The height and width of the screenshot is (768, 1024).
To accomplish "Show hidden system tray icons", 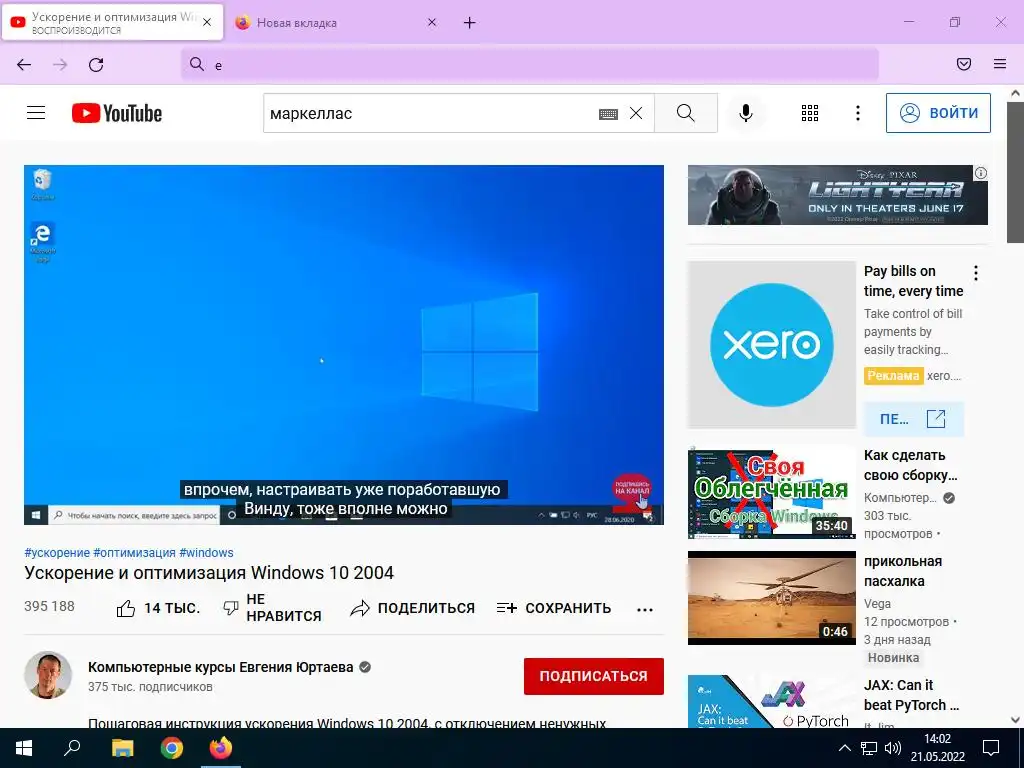I will [844, 748].
